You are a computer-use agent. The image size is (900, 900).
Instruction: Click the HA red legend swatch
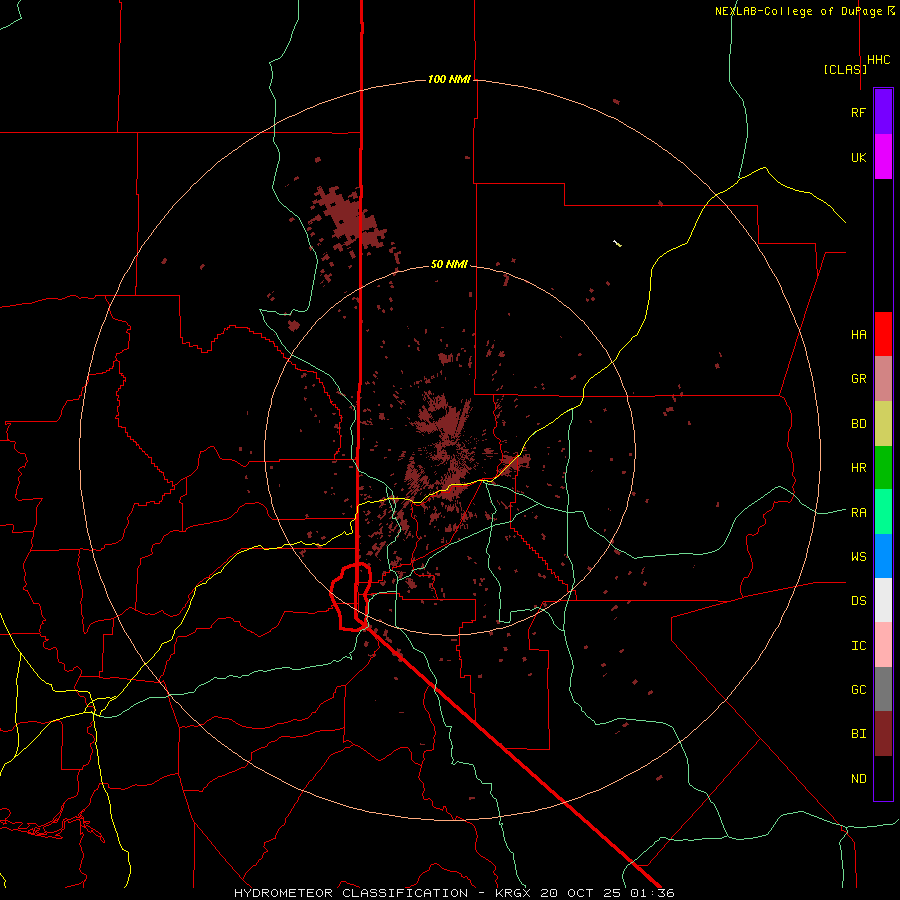coord(883,334)
